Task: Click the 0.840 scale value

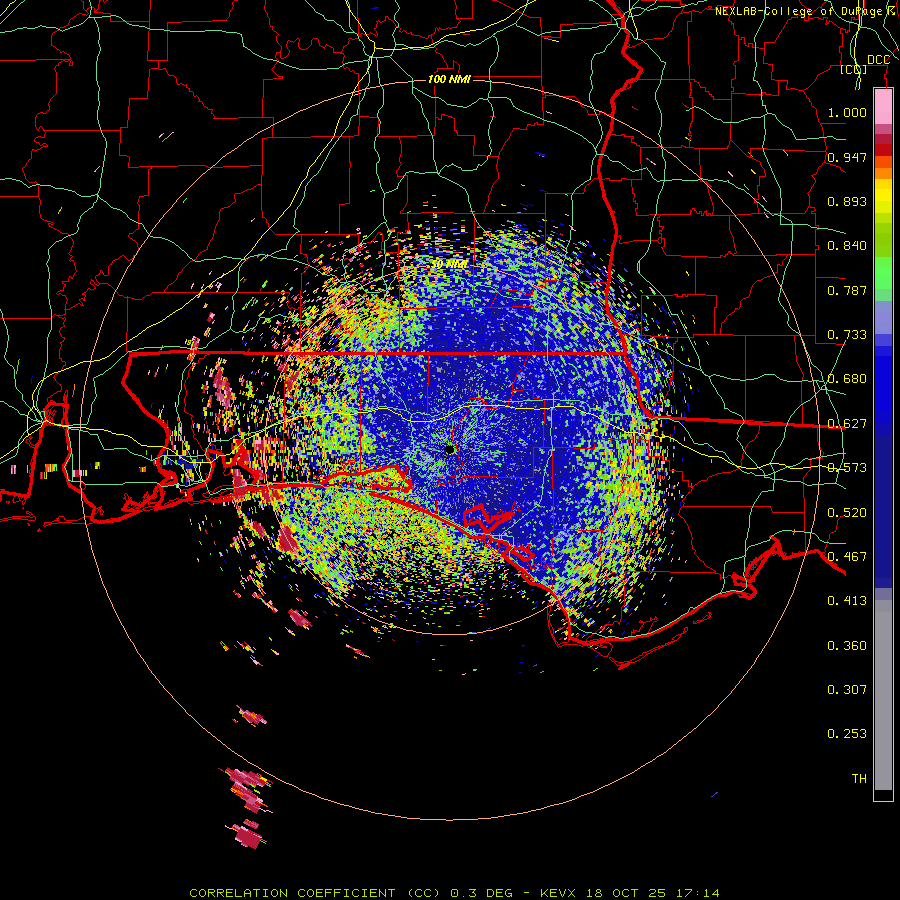Action: coord(847,246)
